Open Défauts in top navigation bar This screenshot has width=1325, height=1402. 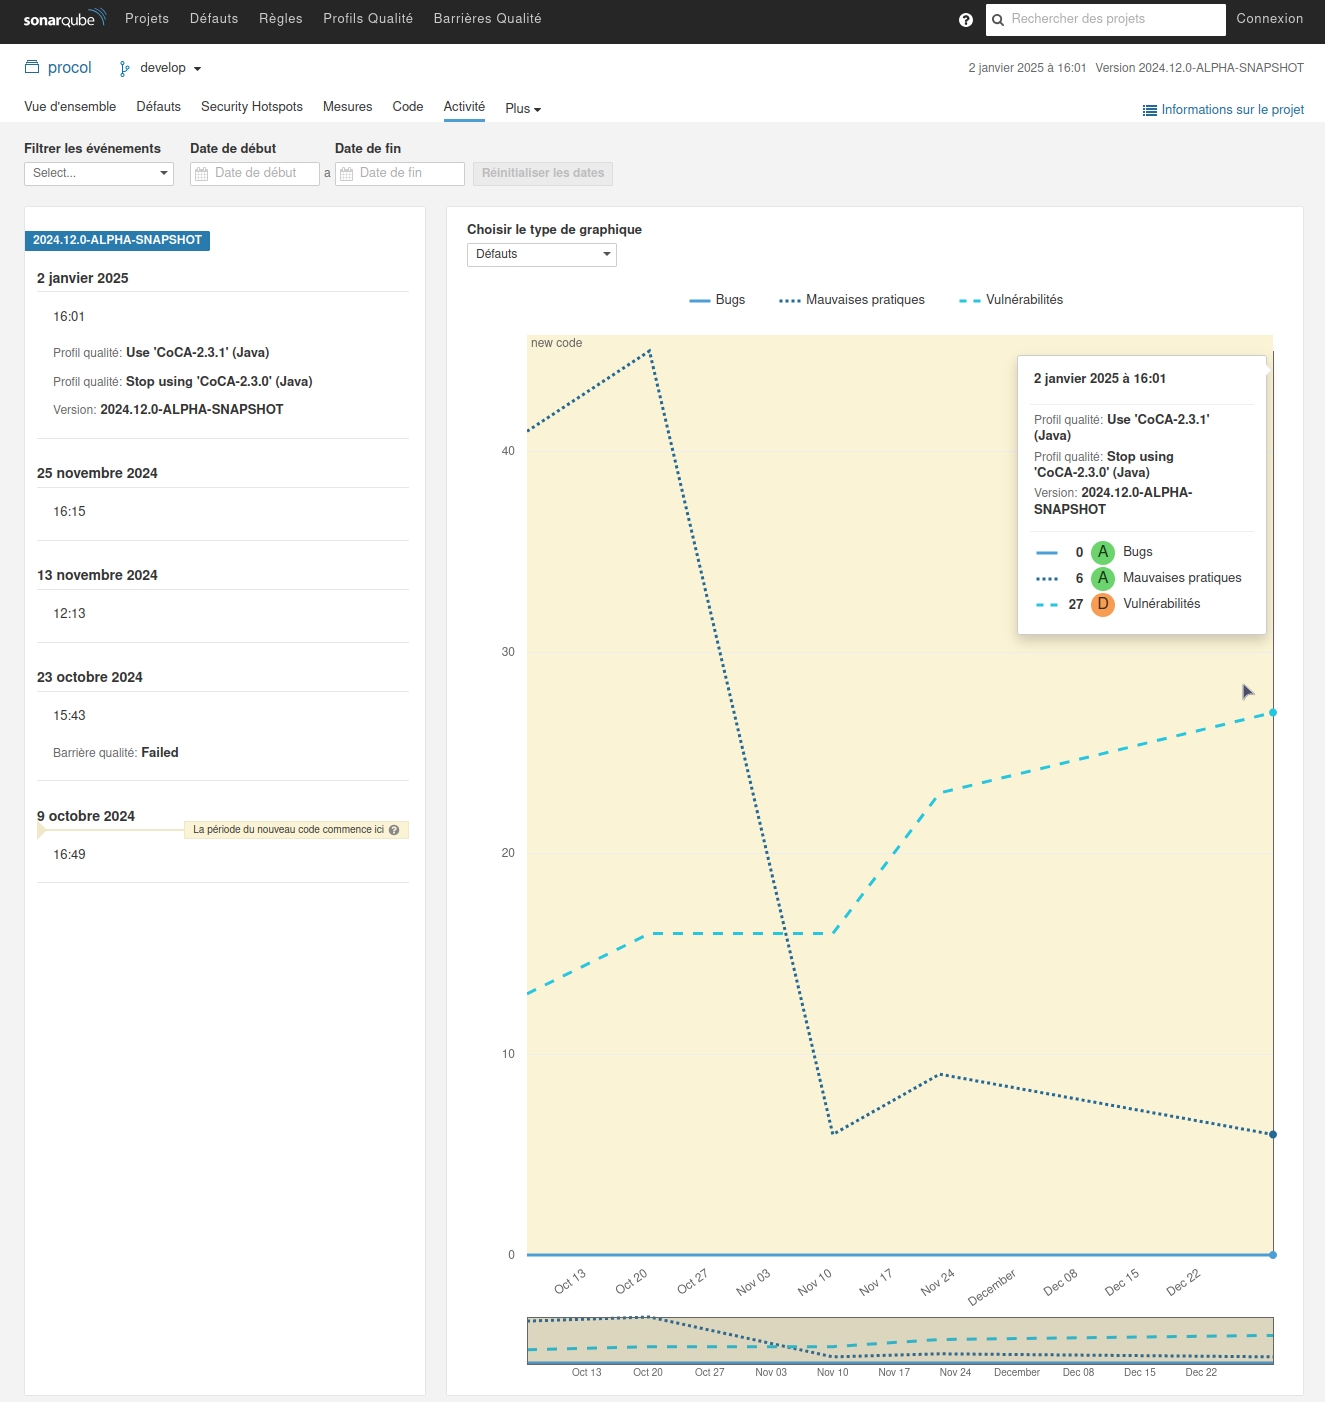214,18
